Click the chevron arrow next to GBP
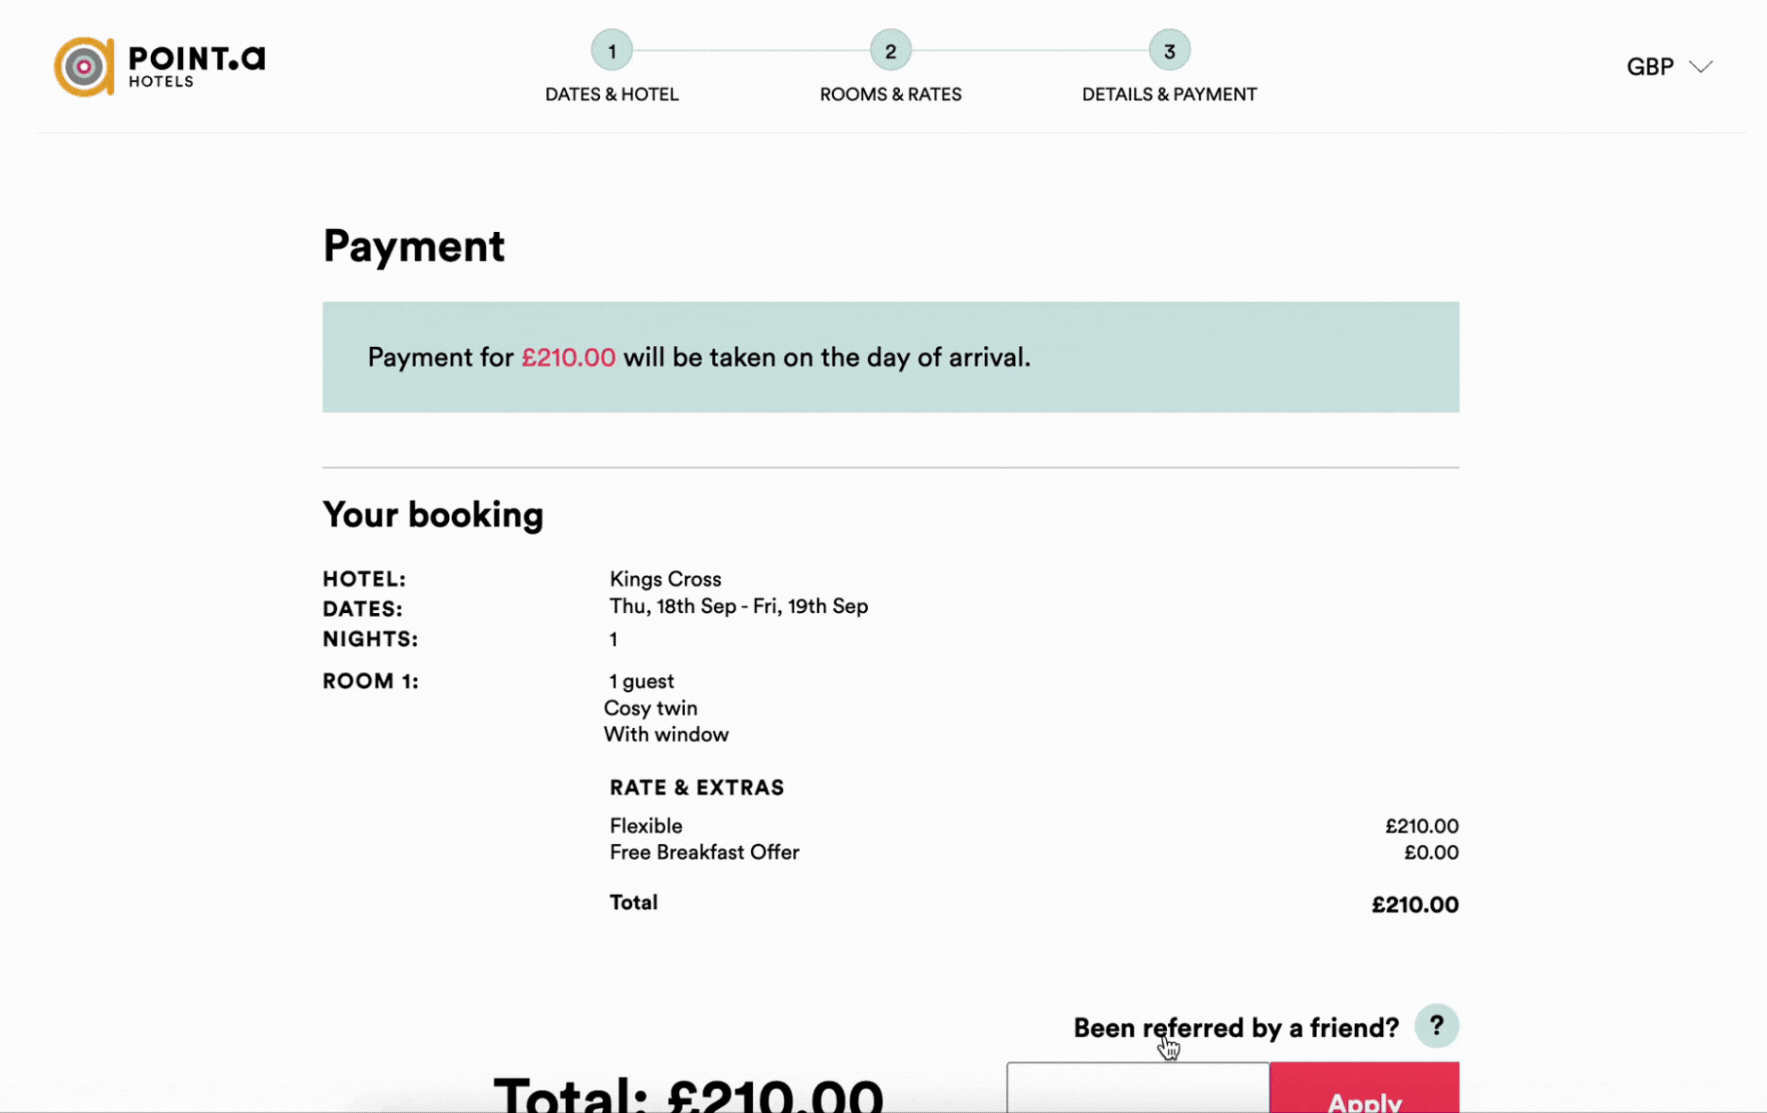The width and height of the screenshot is (1767, 1113). [x=1701, y=67]
